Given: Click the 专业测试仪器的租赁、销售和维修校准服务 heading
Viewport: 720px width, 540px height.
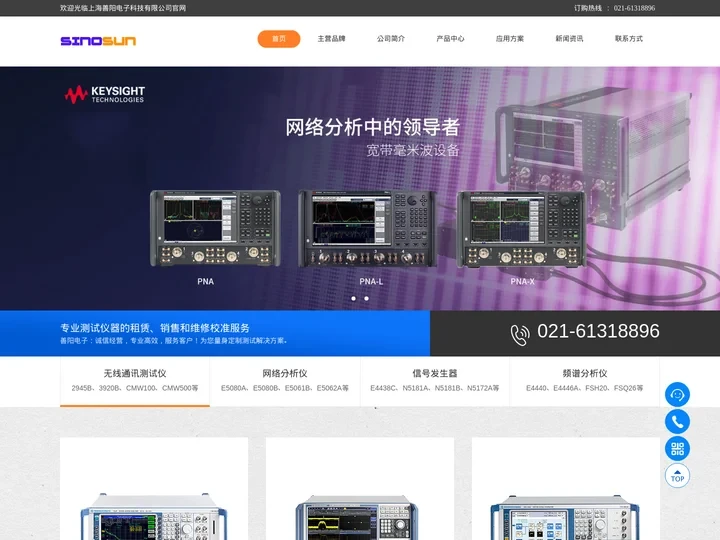Looking at the screenshot, I should tap(155, 328).
